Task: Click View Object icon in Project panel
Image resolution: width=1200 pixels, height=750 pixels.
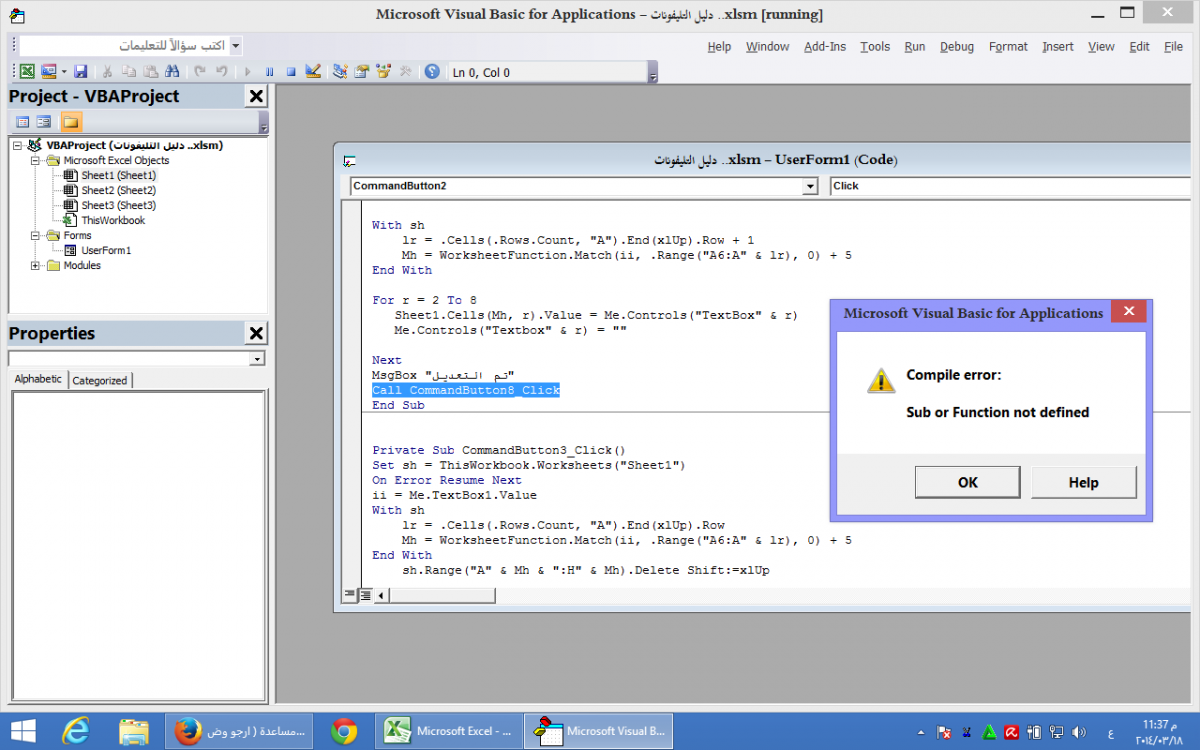Action: [44, 122]
